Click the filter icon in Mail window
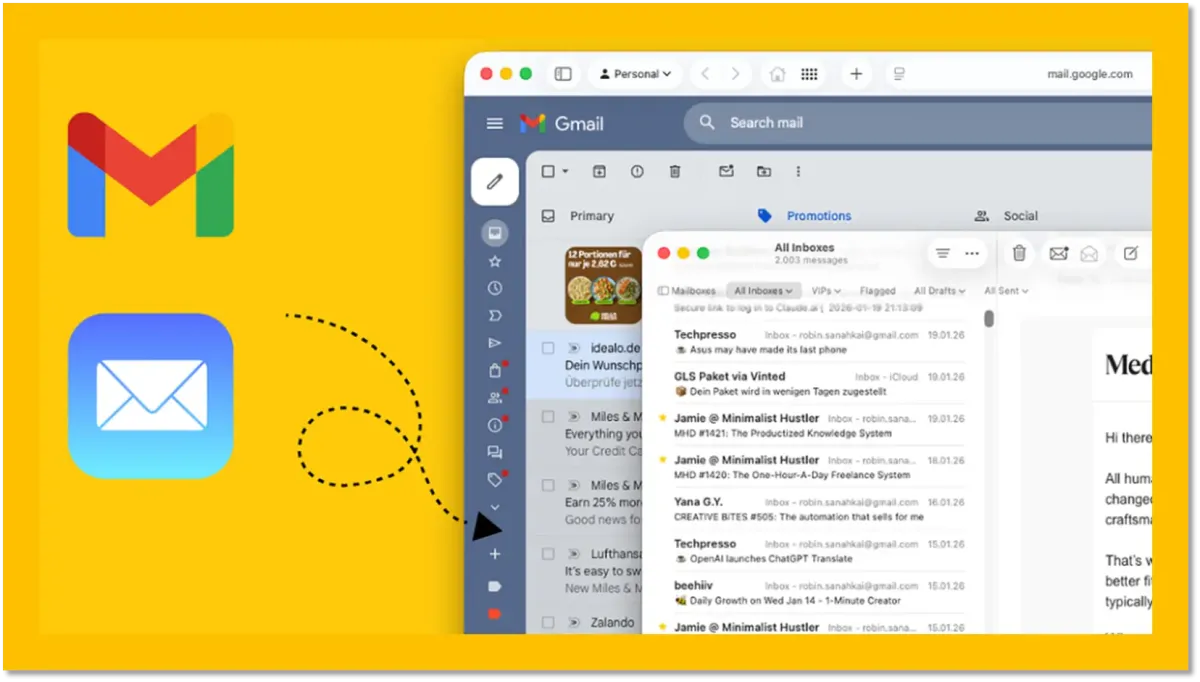The width and height of the screenshot is (1200, 682). 942,254
